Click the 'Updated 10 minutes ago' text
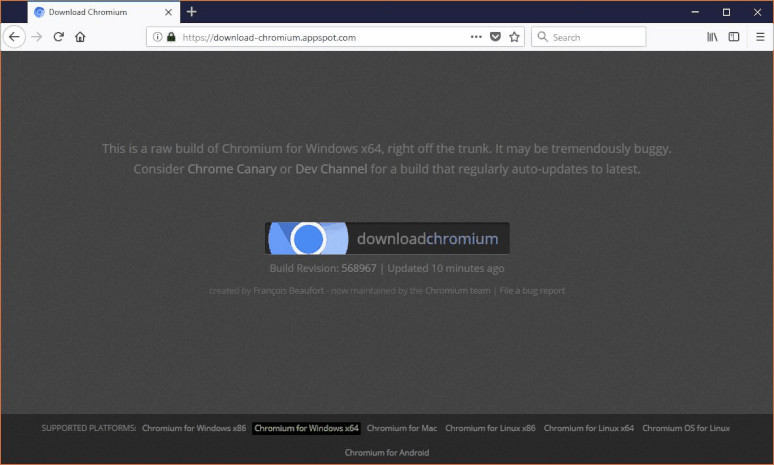Image resolution: width=774 pixels, height=465 pixels. 446,269
